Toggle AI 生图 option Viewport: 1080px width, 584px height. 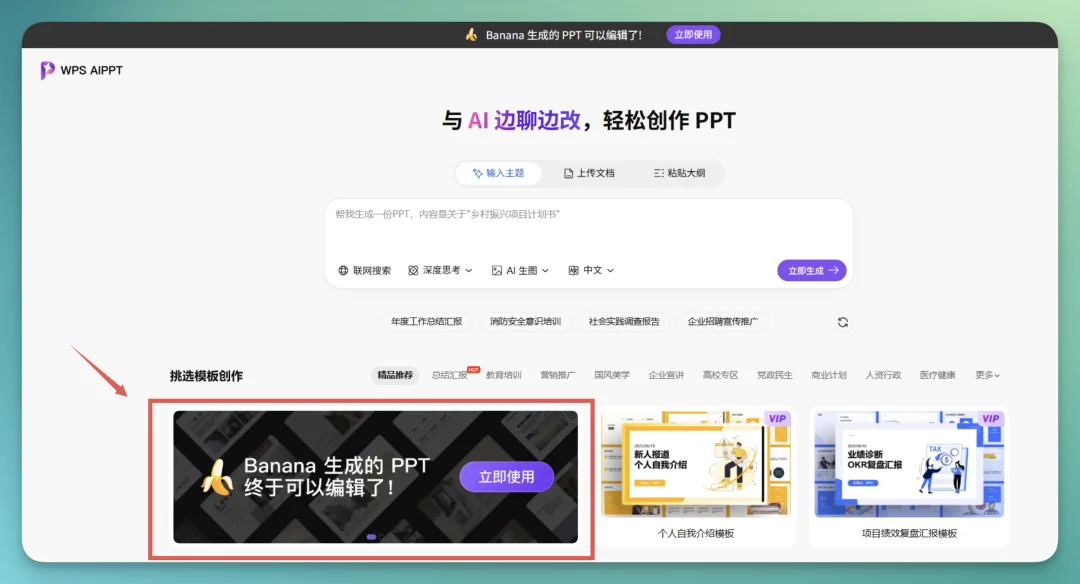[x=518, y=270]
